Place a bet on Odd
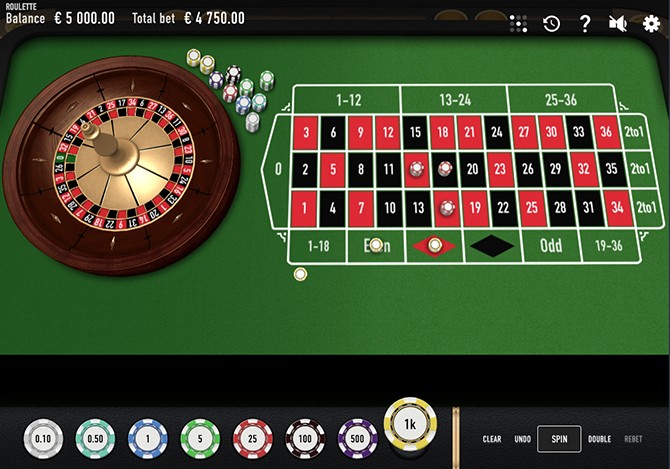 click(551, 246)
